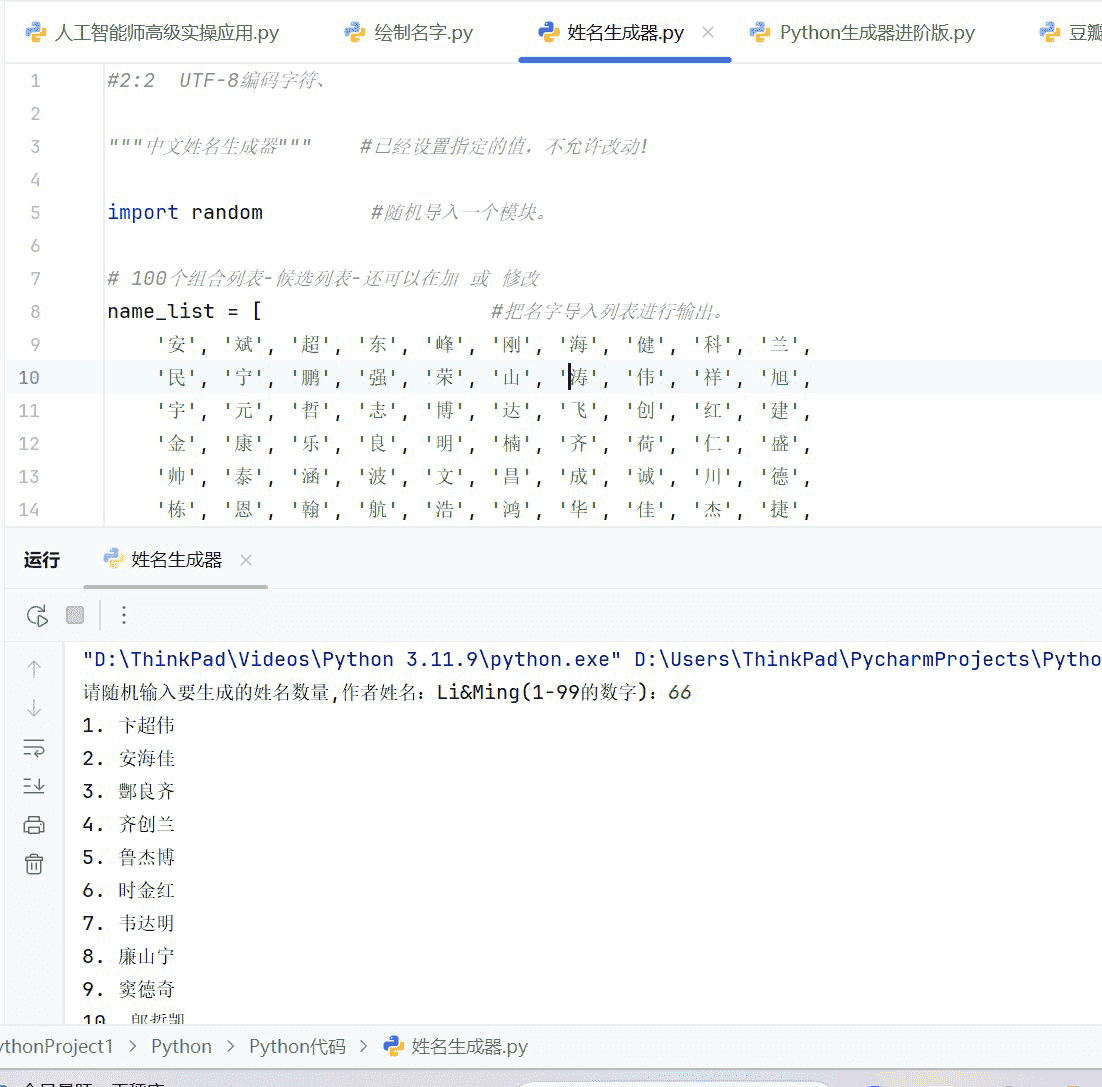Click the comment #2:2 UTF-8编码字符

click(x=216, y=80)
